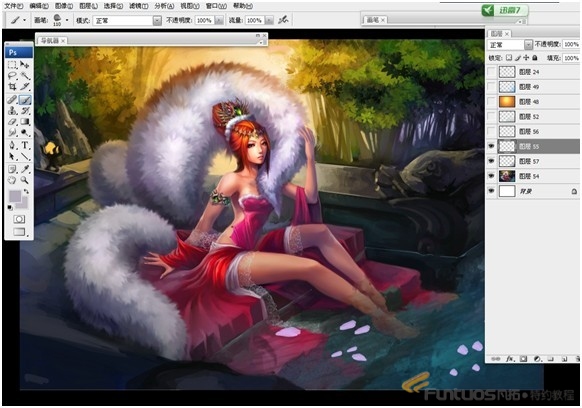
Task: Select the History Brush tool
Action: 25,111
